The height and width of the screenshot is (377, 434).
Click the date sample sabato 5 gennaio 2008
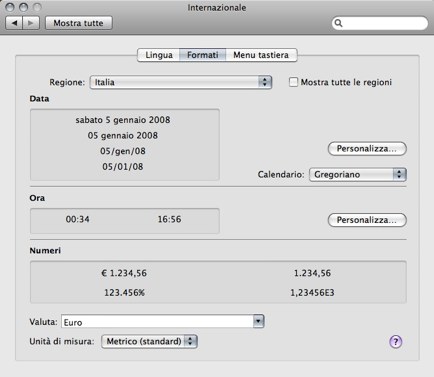click(x=123, y=120)
